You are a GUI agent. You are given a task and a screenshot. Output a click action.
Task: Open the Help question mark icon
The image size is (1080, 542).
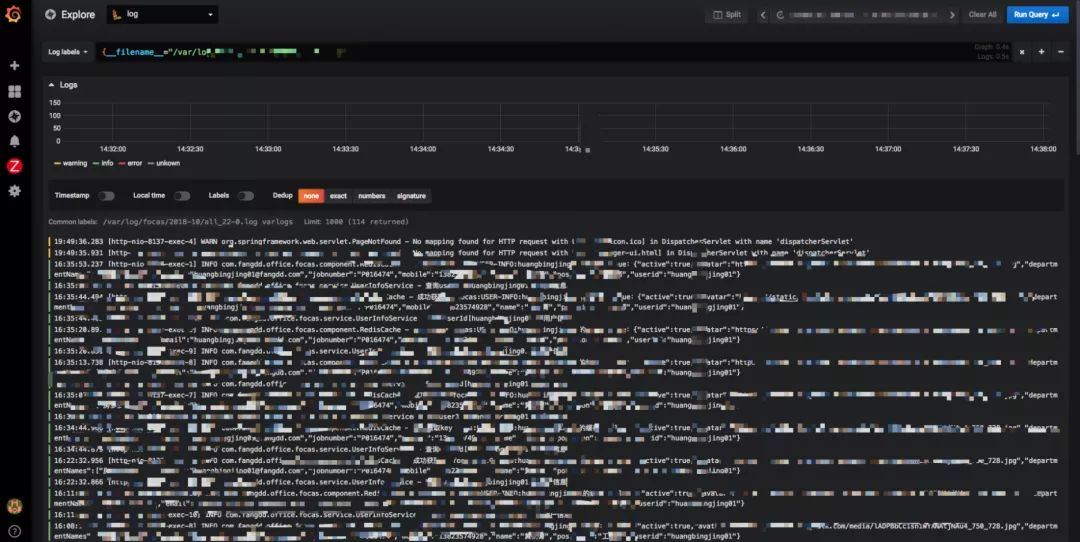[x=14, y=531]
